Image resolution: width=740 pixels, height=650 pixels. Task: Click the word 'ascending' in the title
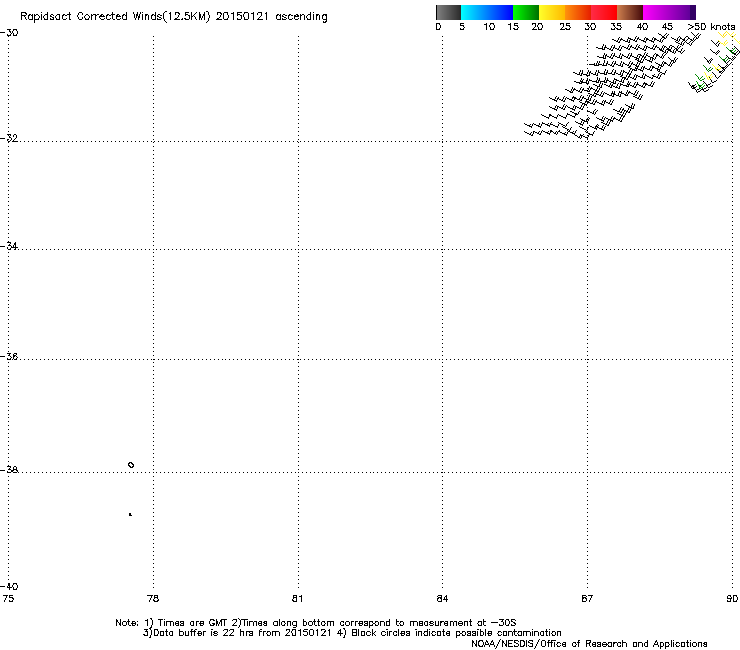tap(301, 17)
